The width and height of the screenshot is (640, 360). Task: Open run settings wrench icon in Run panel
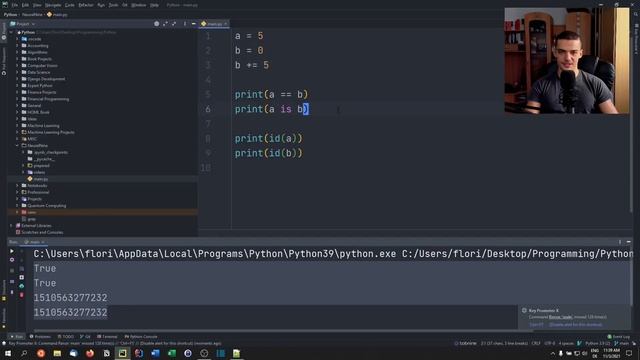pos(12,260)
